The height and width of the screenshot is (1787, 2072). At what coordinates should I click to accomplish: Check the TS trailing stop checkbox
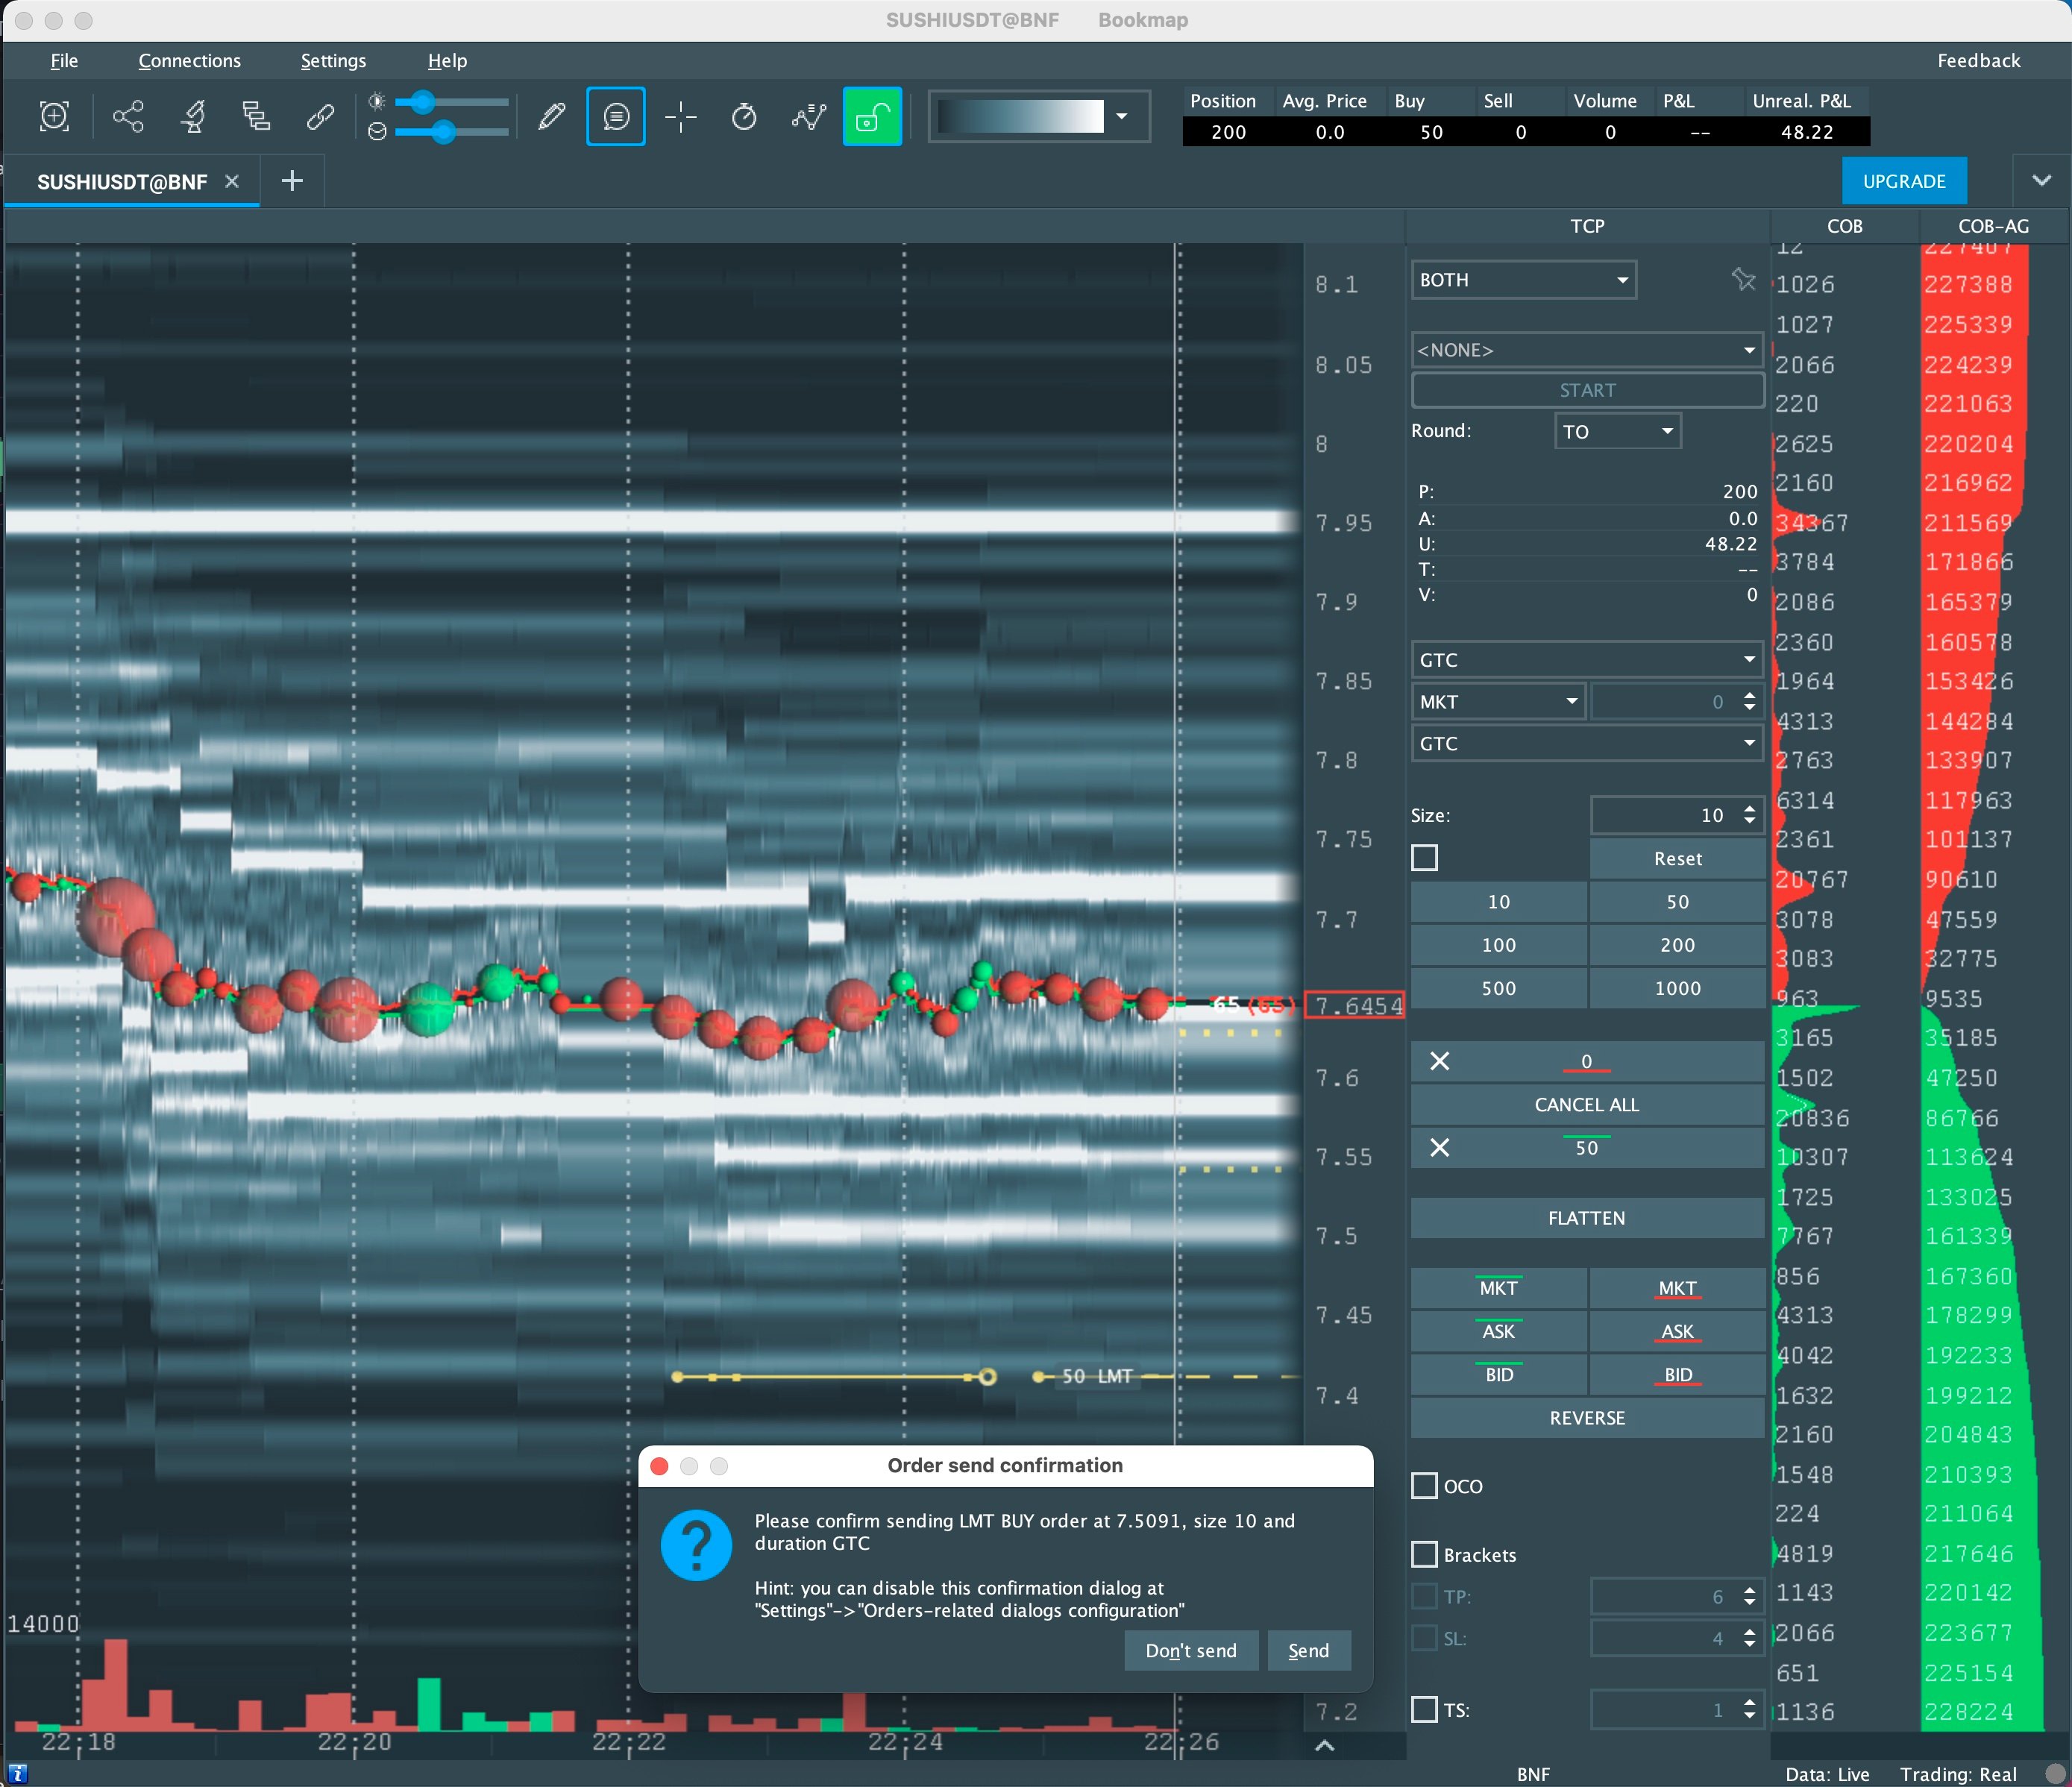tap(1424, 1709)
